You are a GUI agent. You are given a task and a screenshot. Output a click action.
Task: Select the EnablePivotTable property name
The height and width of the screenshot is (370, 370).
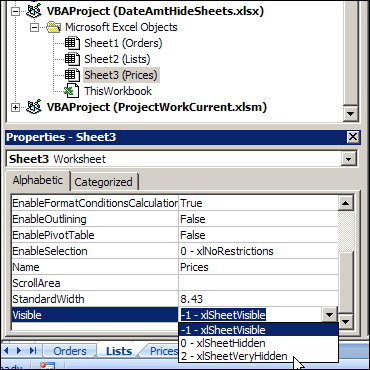click(95, 235)
